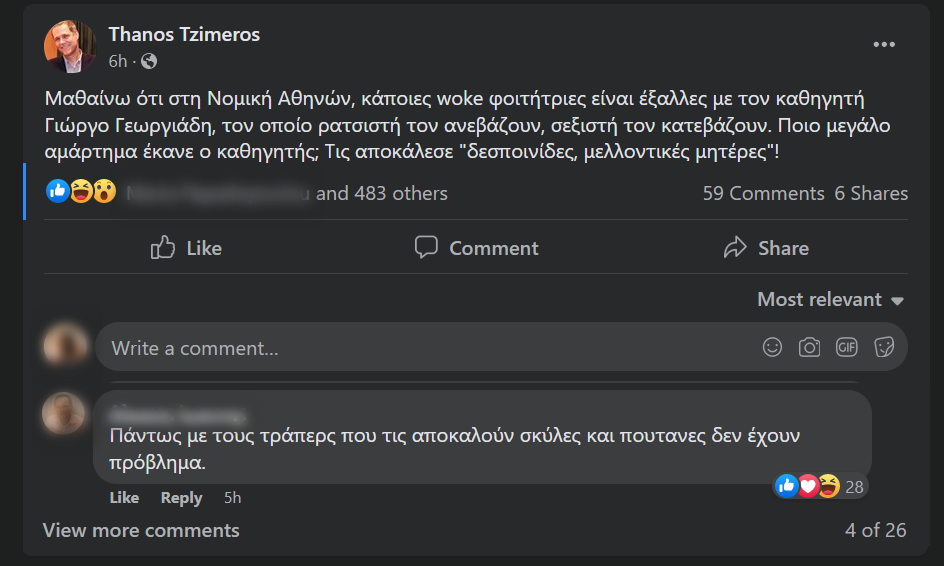Like the post by Thanos Tzimeros
The image size is (944, 566).
[186, 247]
